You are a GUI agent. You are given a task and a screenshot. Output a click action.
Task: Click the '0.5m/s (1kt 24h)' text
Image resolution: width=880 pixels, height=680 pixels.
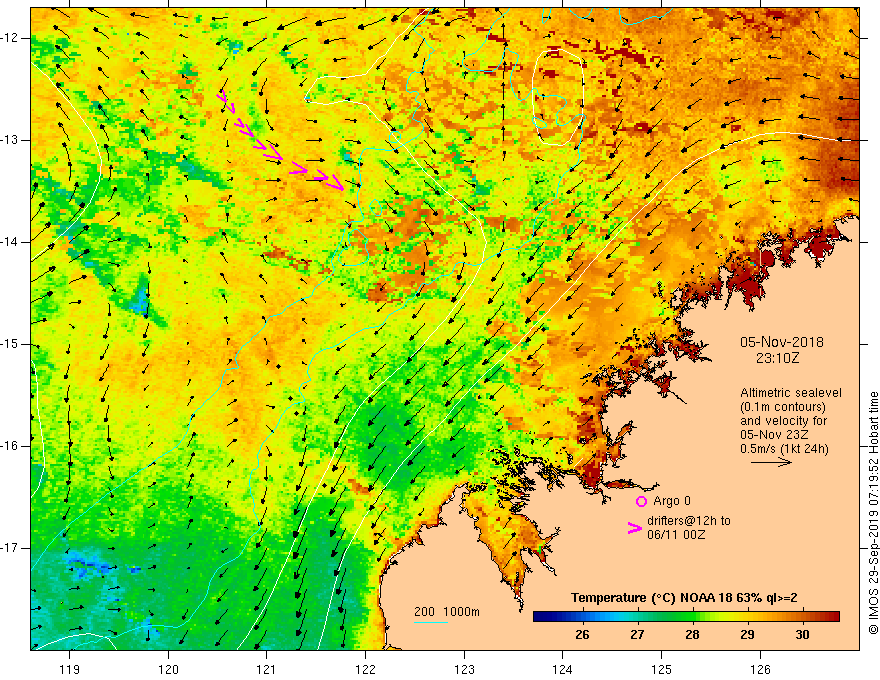point(784,449)
